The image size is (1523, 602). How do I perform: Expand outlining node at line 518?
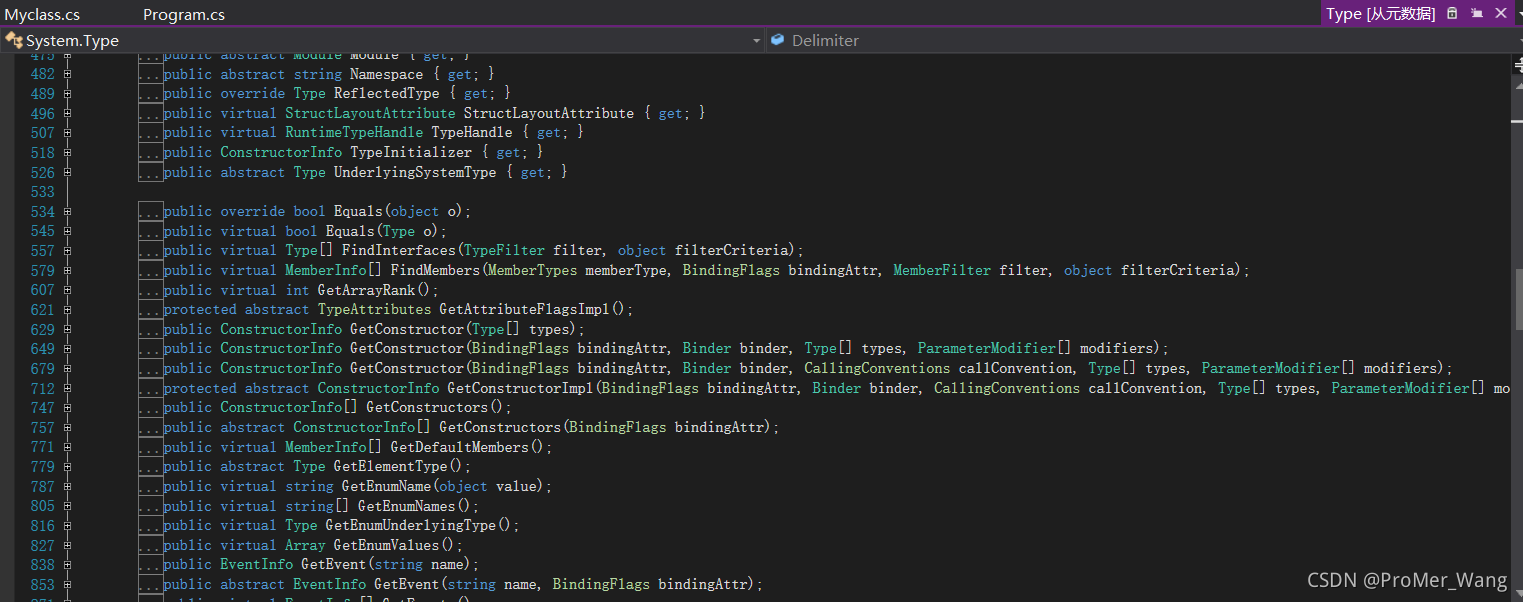coord(67,152)
